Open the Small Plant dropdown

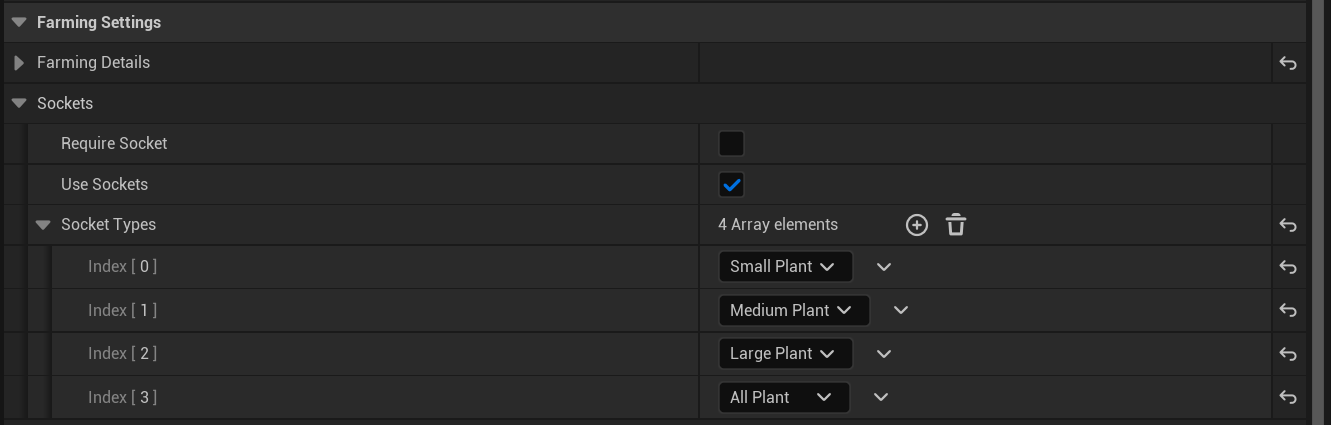point(785,267)
